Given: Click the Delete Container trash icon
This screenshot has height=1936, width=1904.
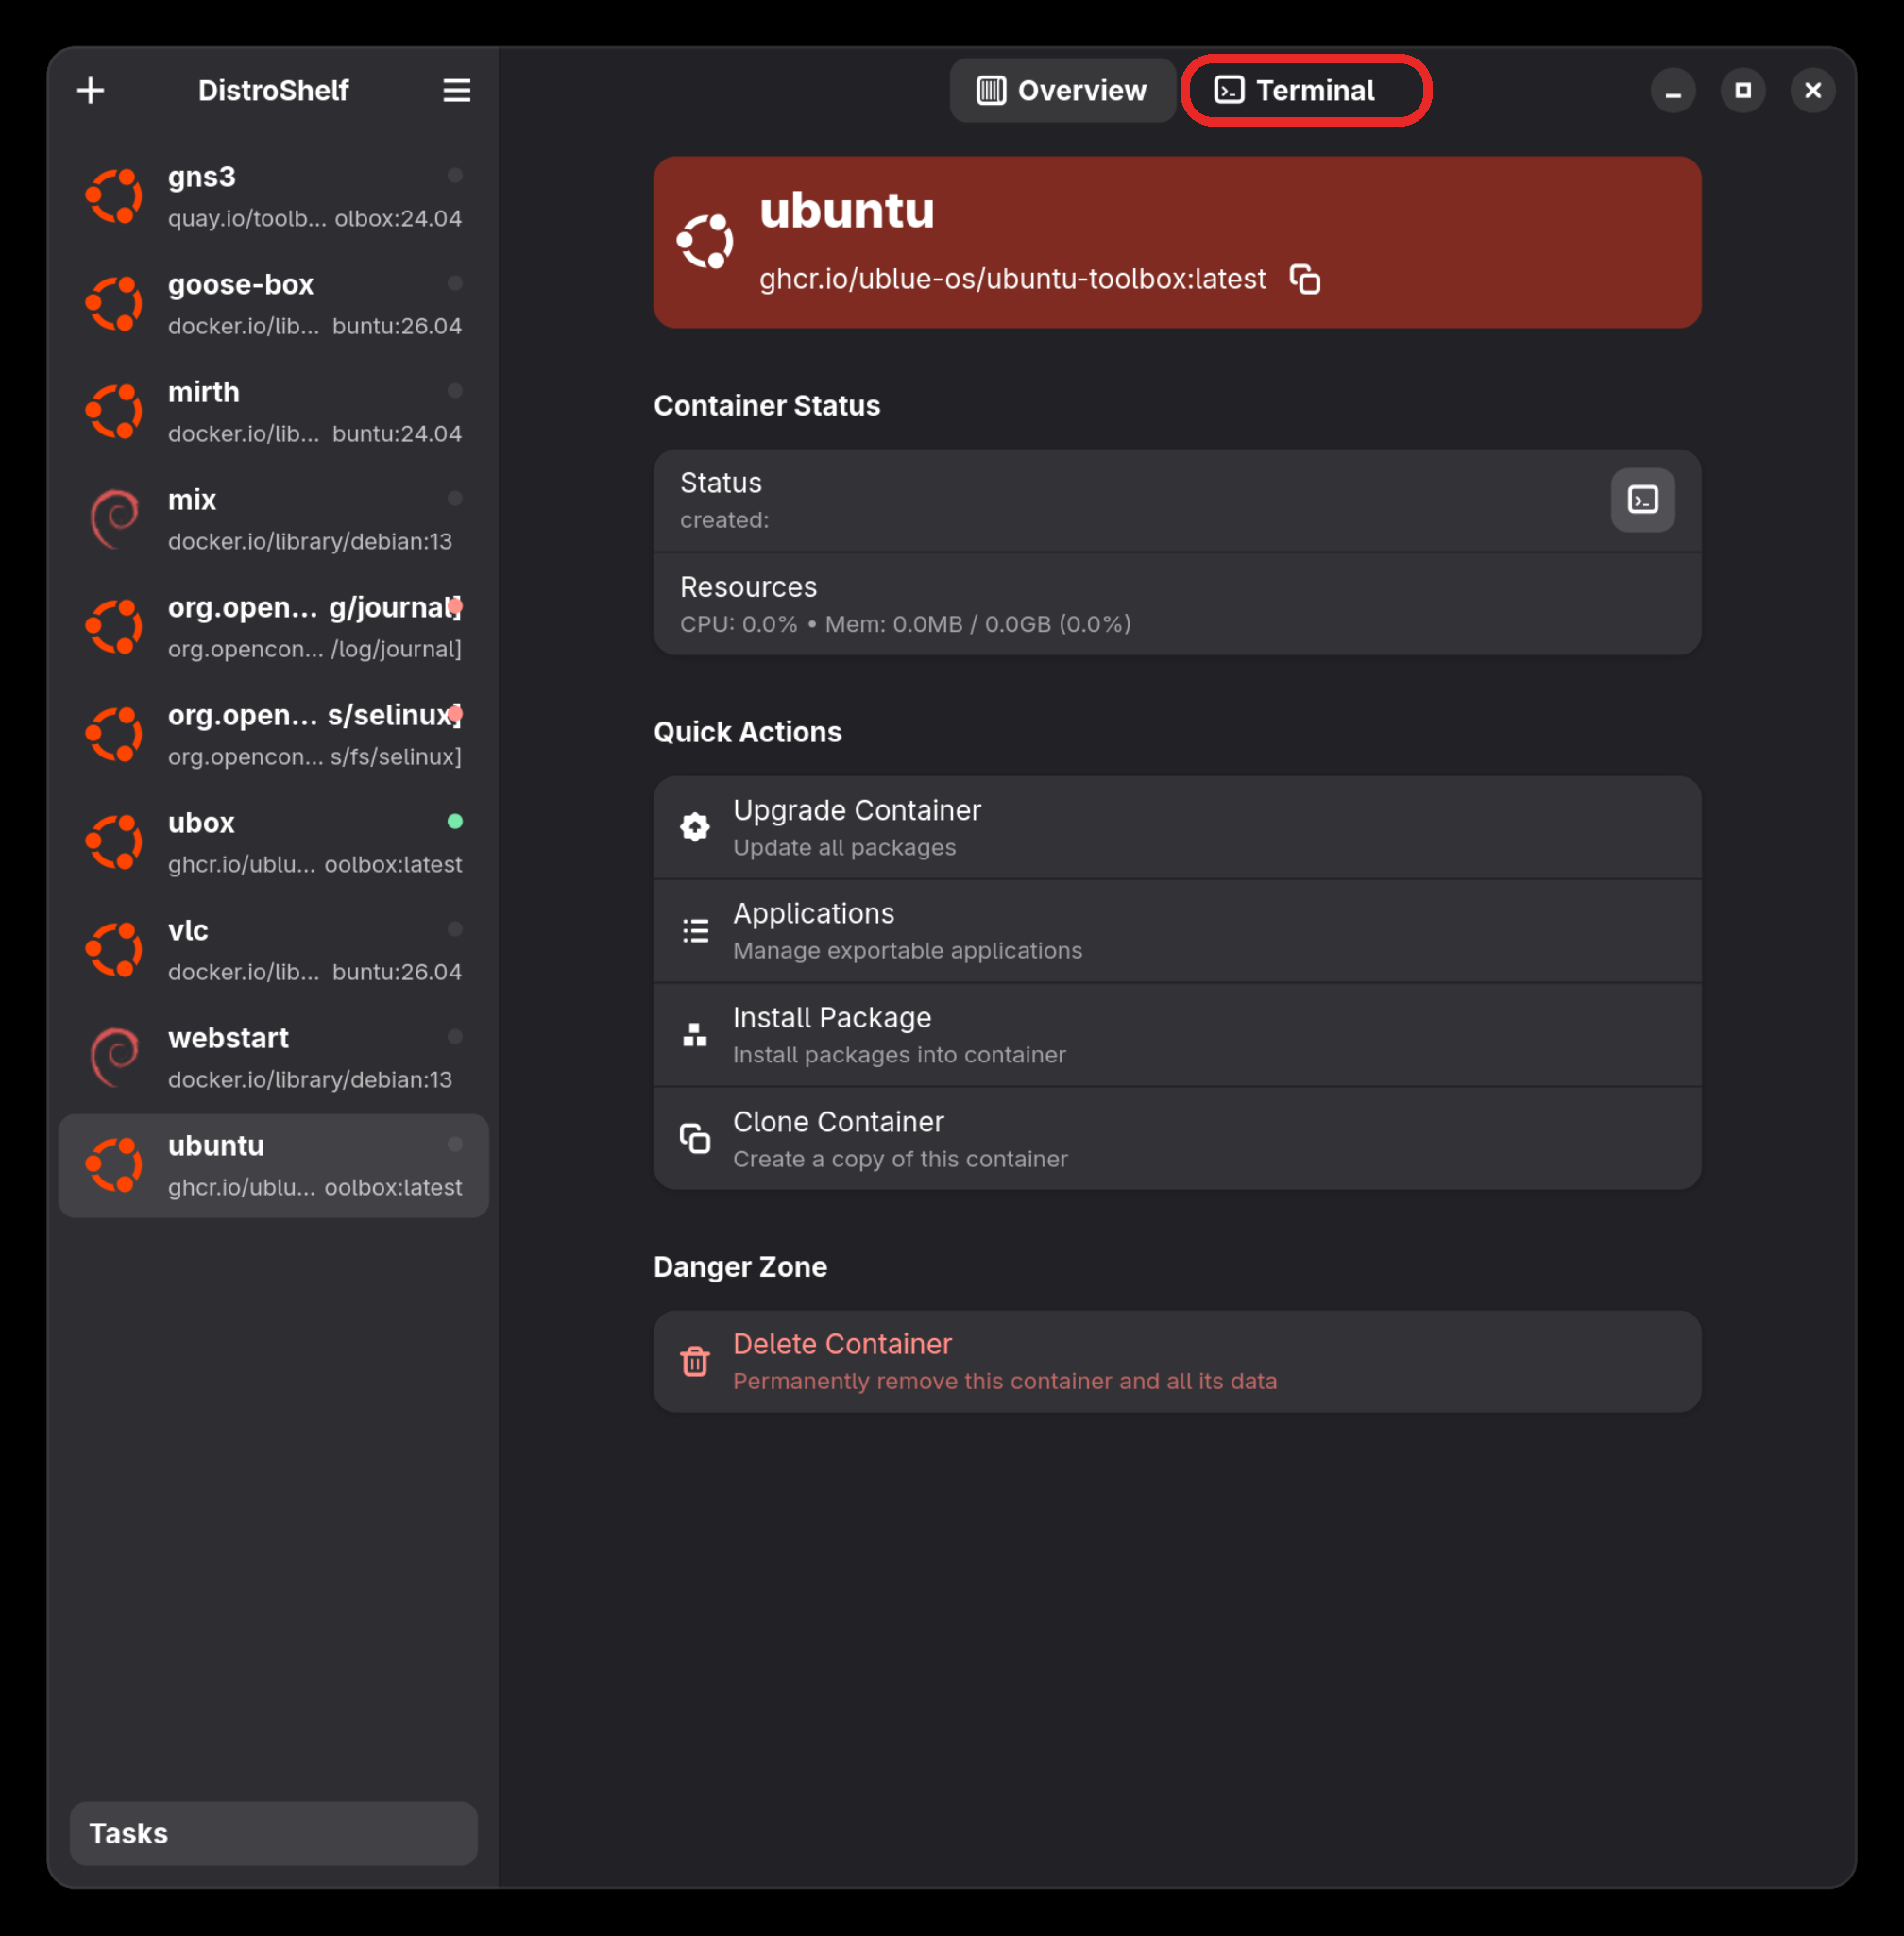Looking at the screenshot, I should click(695, 1361).
